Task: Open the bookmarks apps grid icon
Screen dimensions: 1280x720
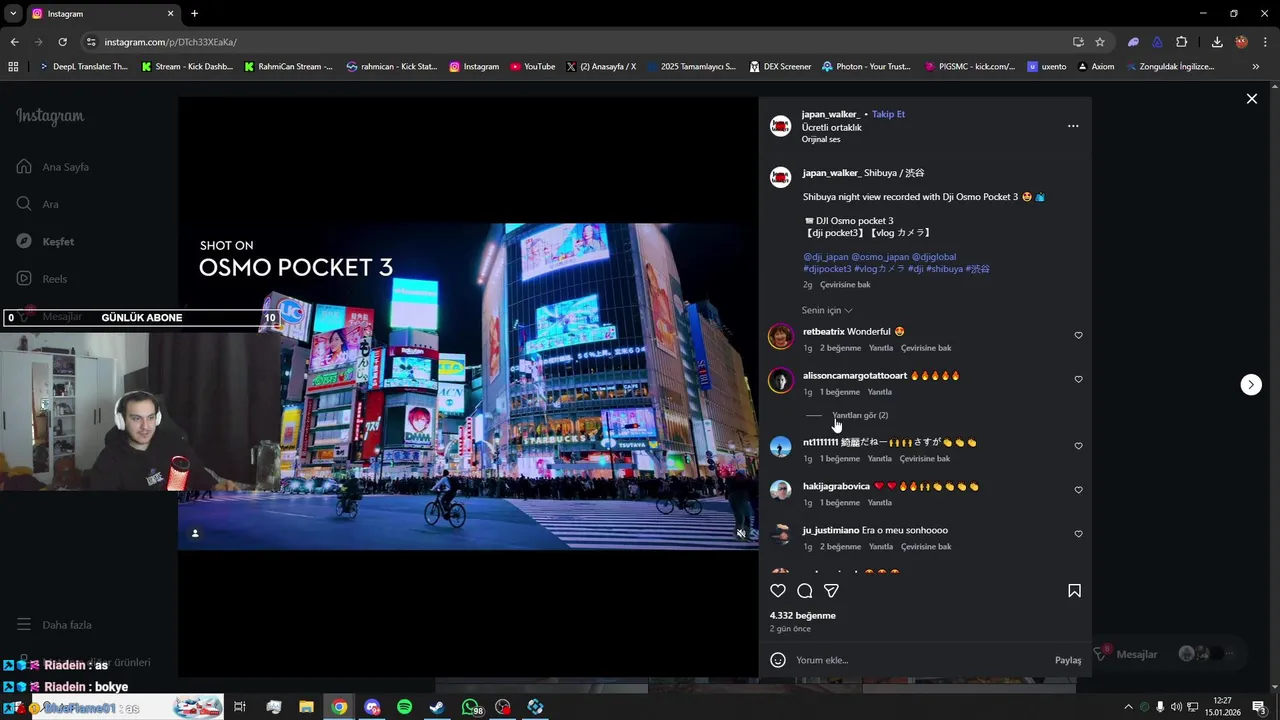Action: click(13, 67)
